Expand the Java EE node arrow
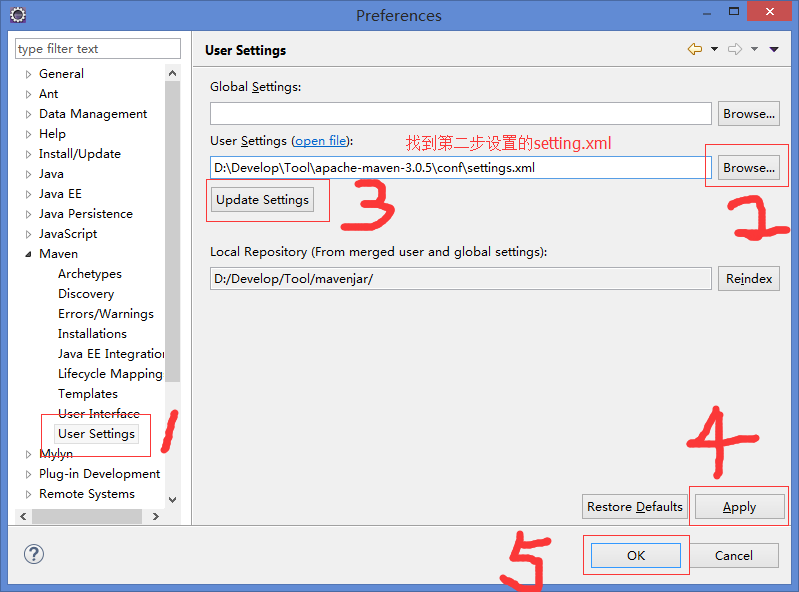 (x=28, y=194)
